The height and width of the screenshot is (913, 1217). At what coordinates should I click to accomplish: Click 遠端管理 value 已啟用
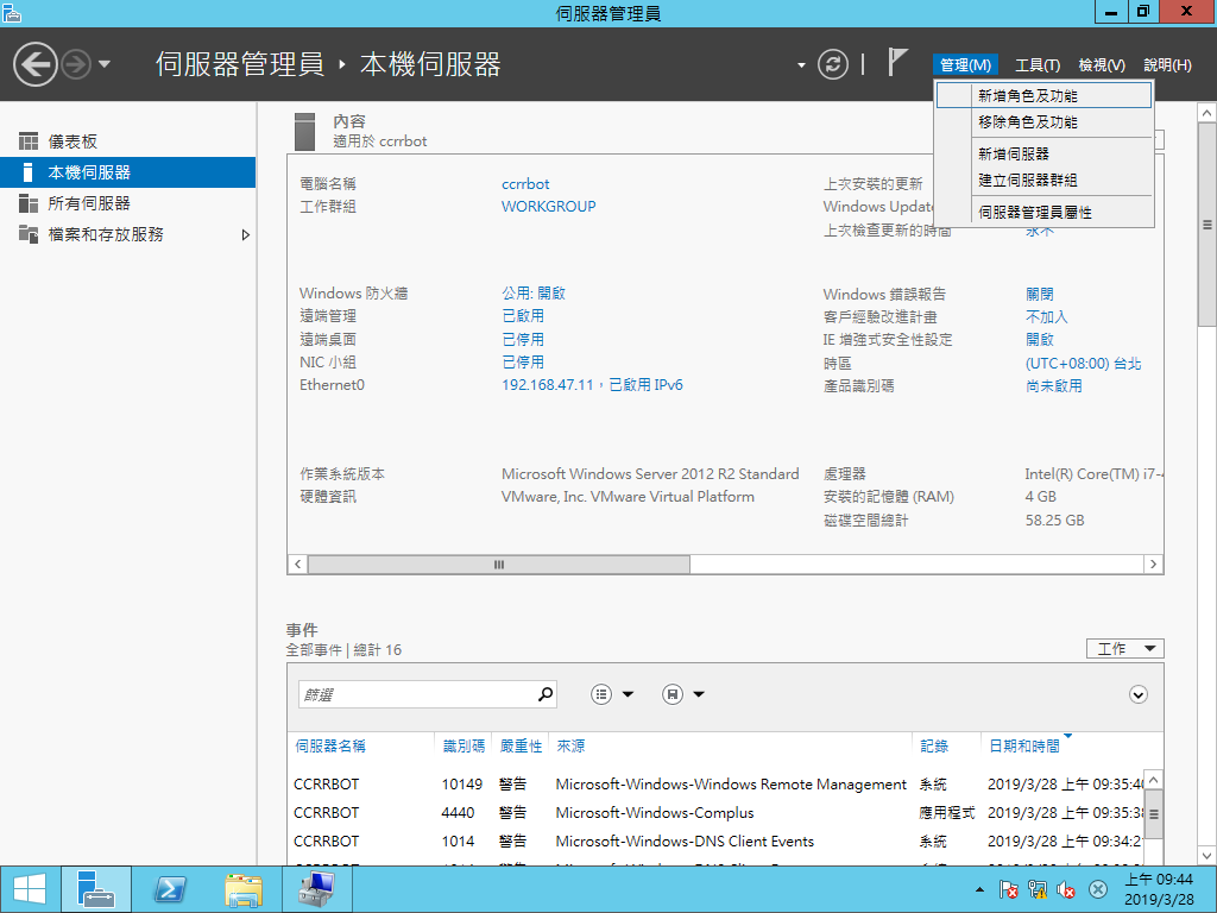[522, 315]
